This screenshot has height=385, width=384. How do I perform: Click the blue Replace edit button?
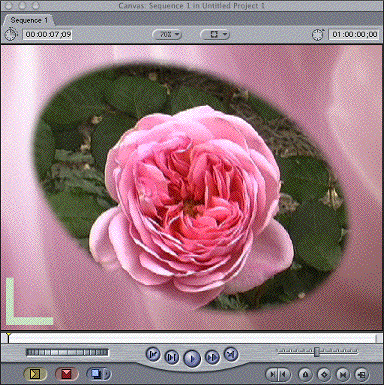(96, 374)
